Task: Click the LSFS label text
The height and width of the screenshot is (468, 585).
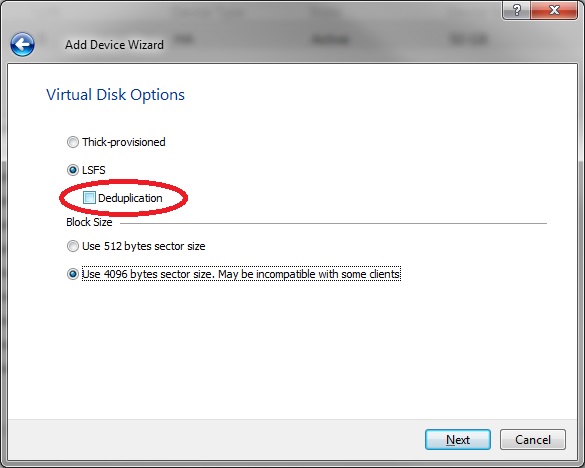Action: click(94, 170)
